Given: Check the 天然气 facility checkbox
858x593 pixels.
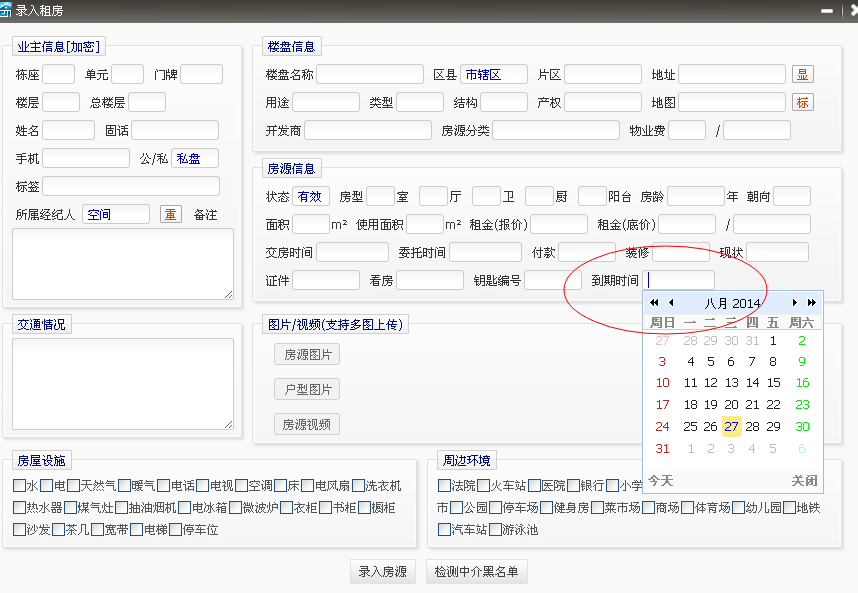Looking at the screenshot, I should [x=74, y=486].
